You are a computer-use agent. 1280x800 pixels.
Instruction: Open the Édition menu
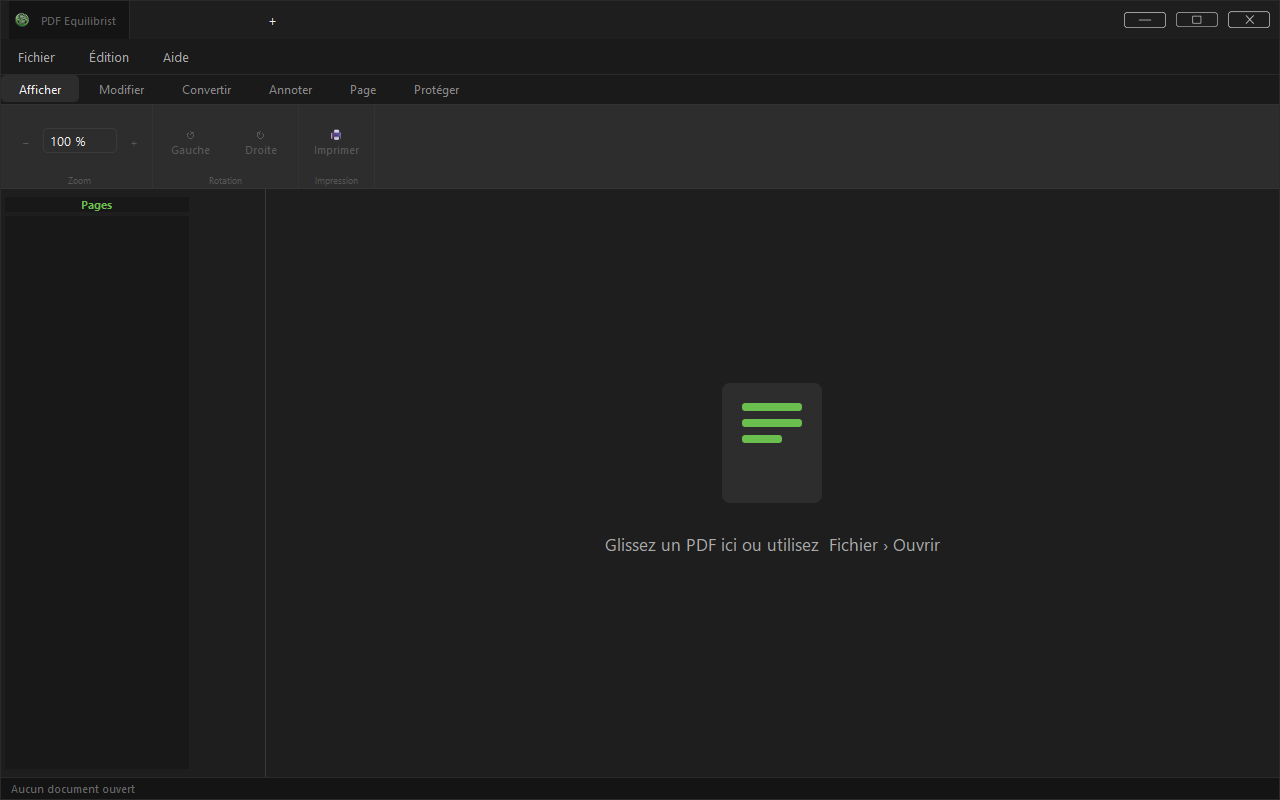point(109,57)
